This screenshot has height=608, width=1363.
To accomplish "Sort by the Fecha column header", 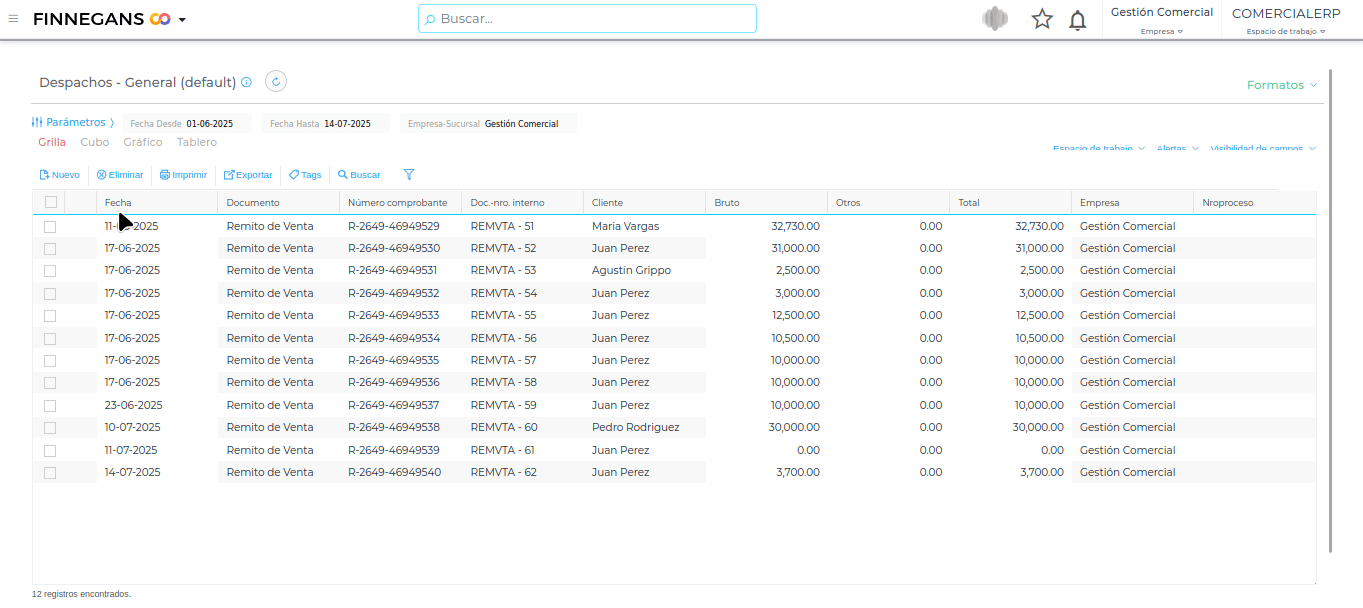I will coord(156,202).
